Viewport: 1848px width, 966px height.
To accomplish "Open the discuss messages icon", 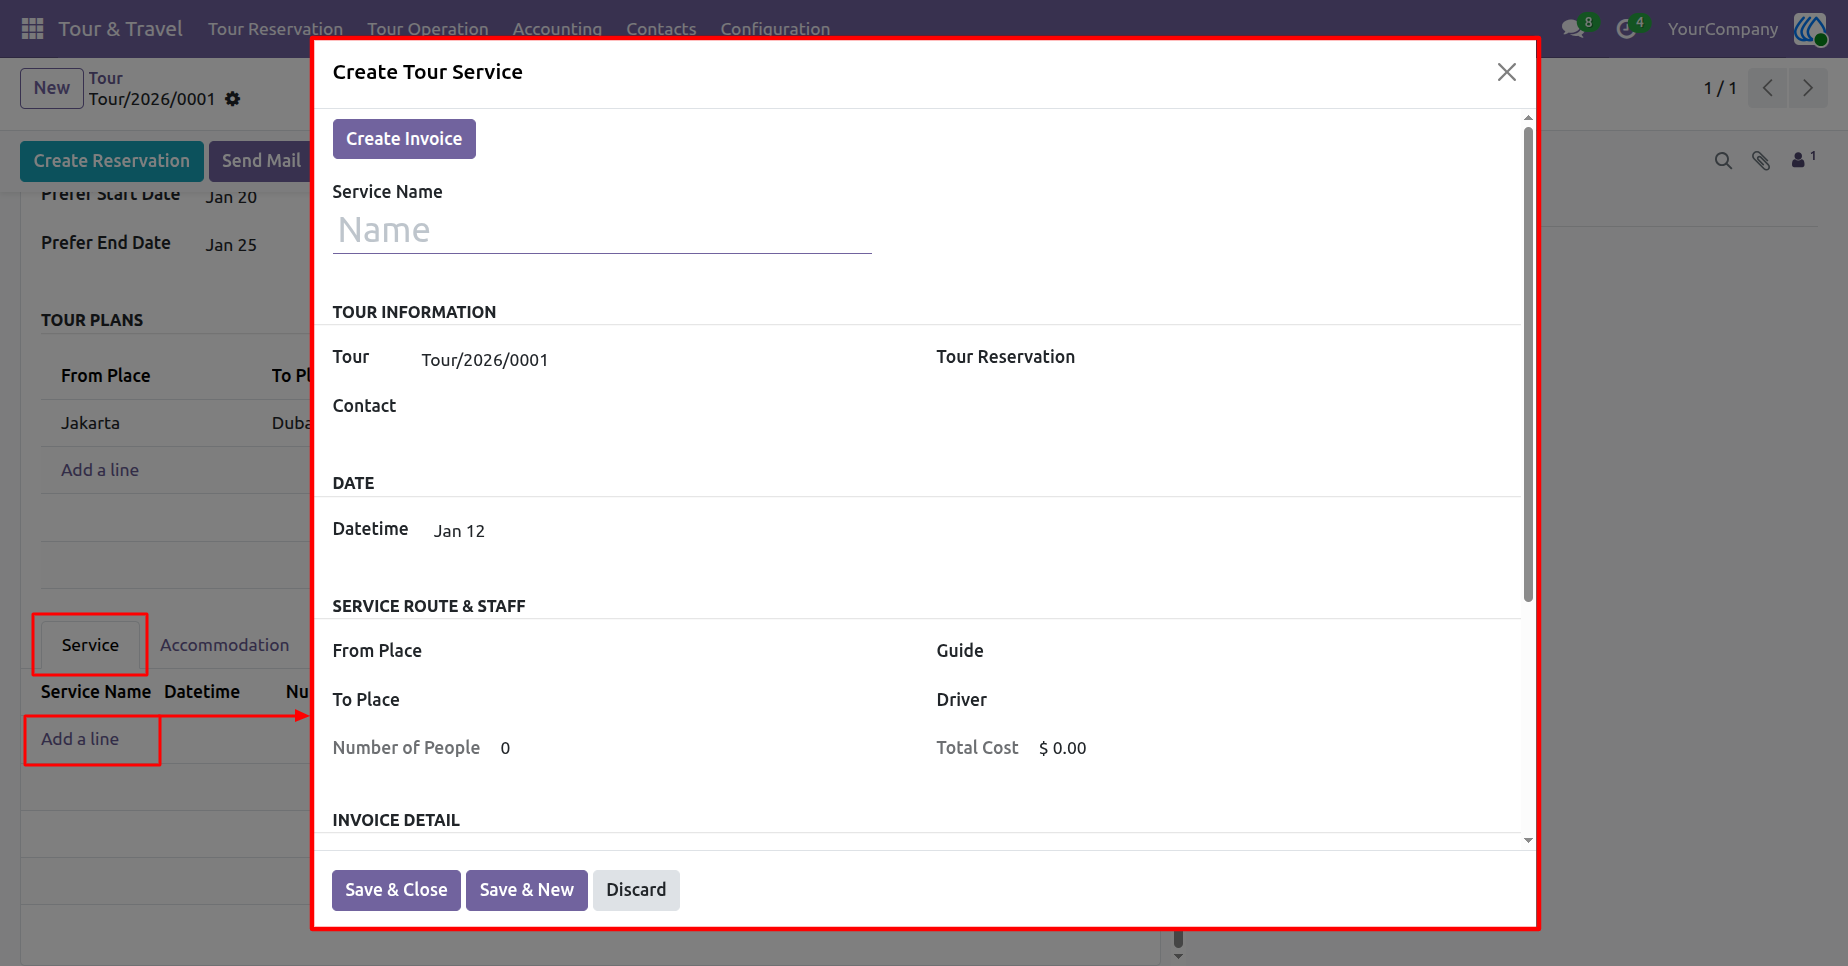I will 1573,29.
